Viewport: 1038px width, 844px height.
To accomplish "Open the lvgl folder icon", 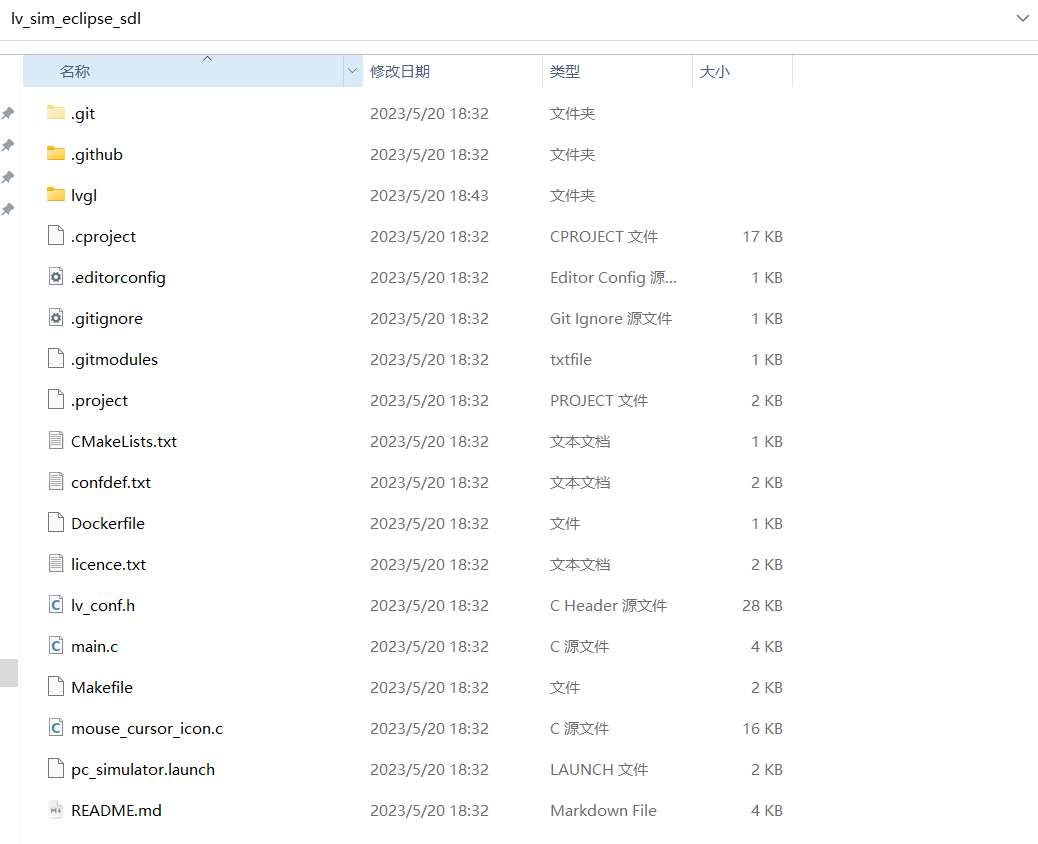I will 56,194.
